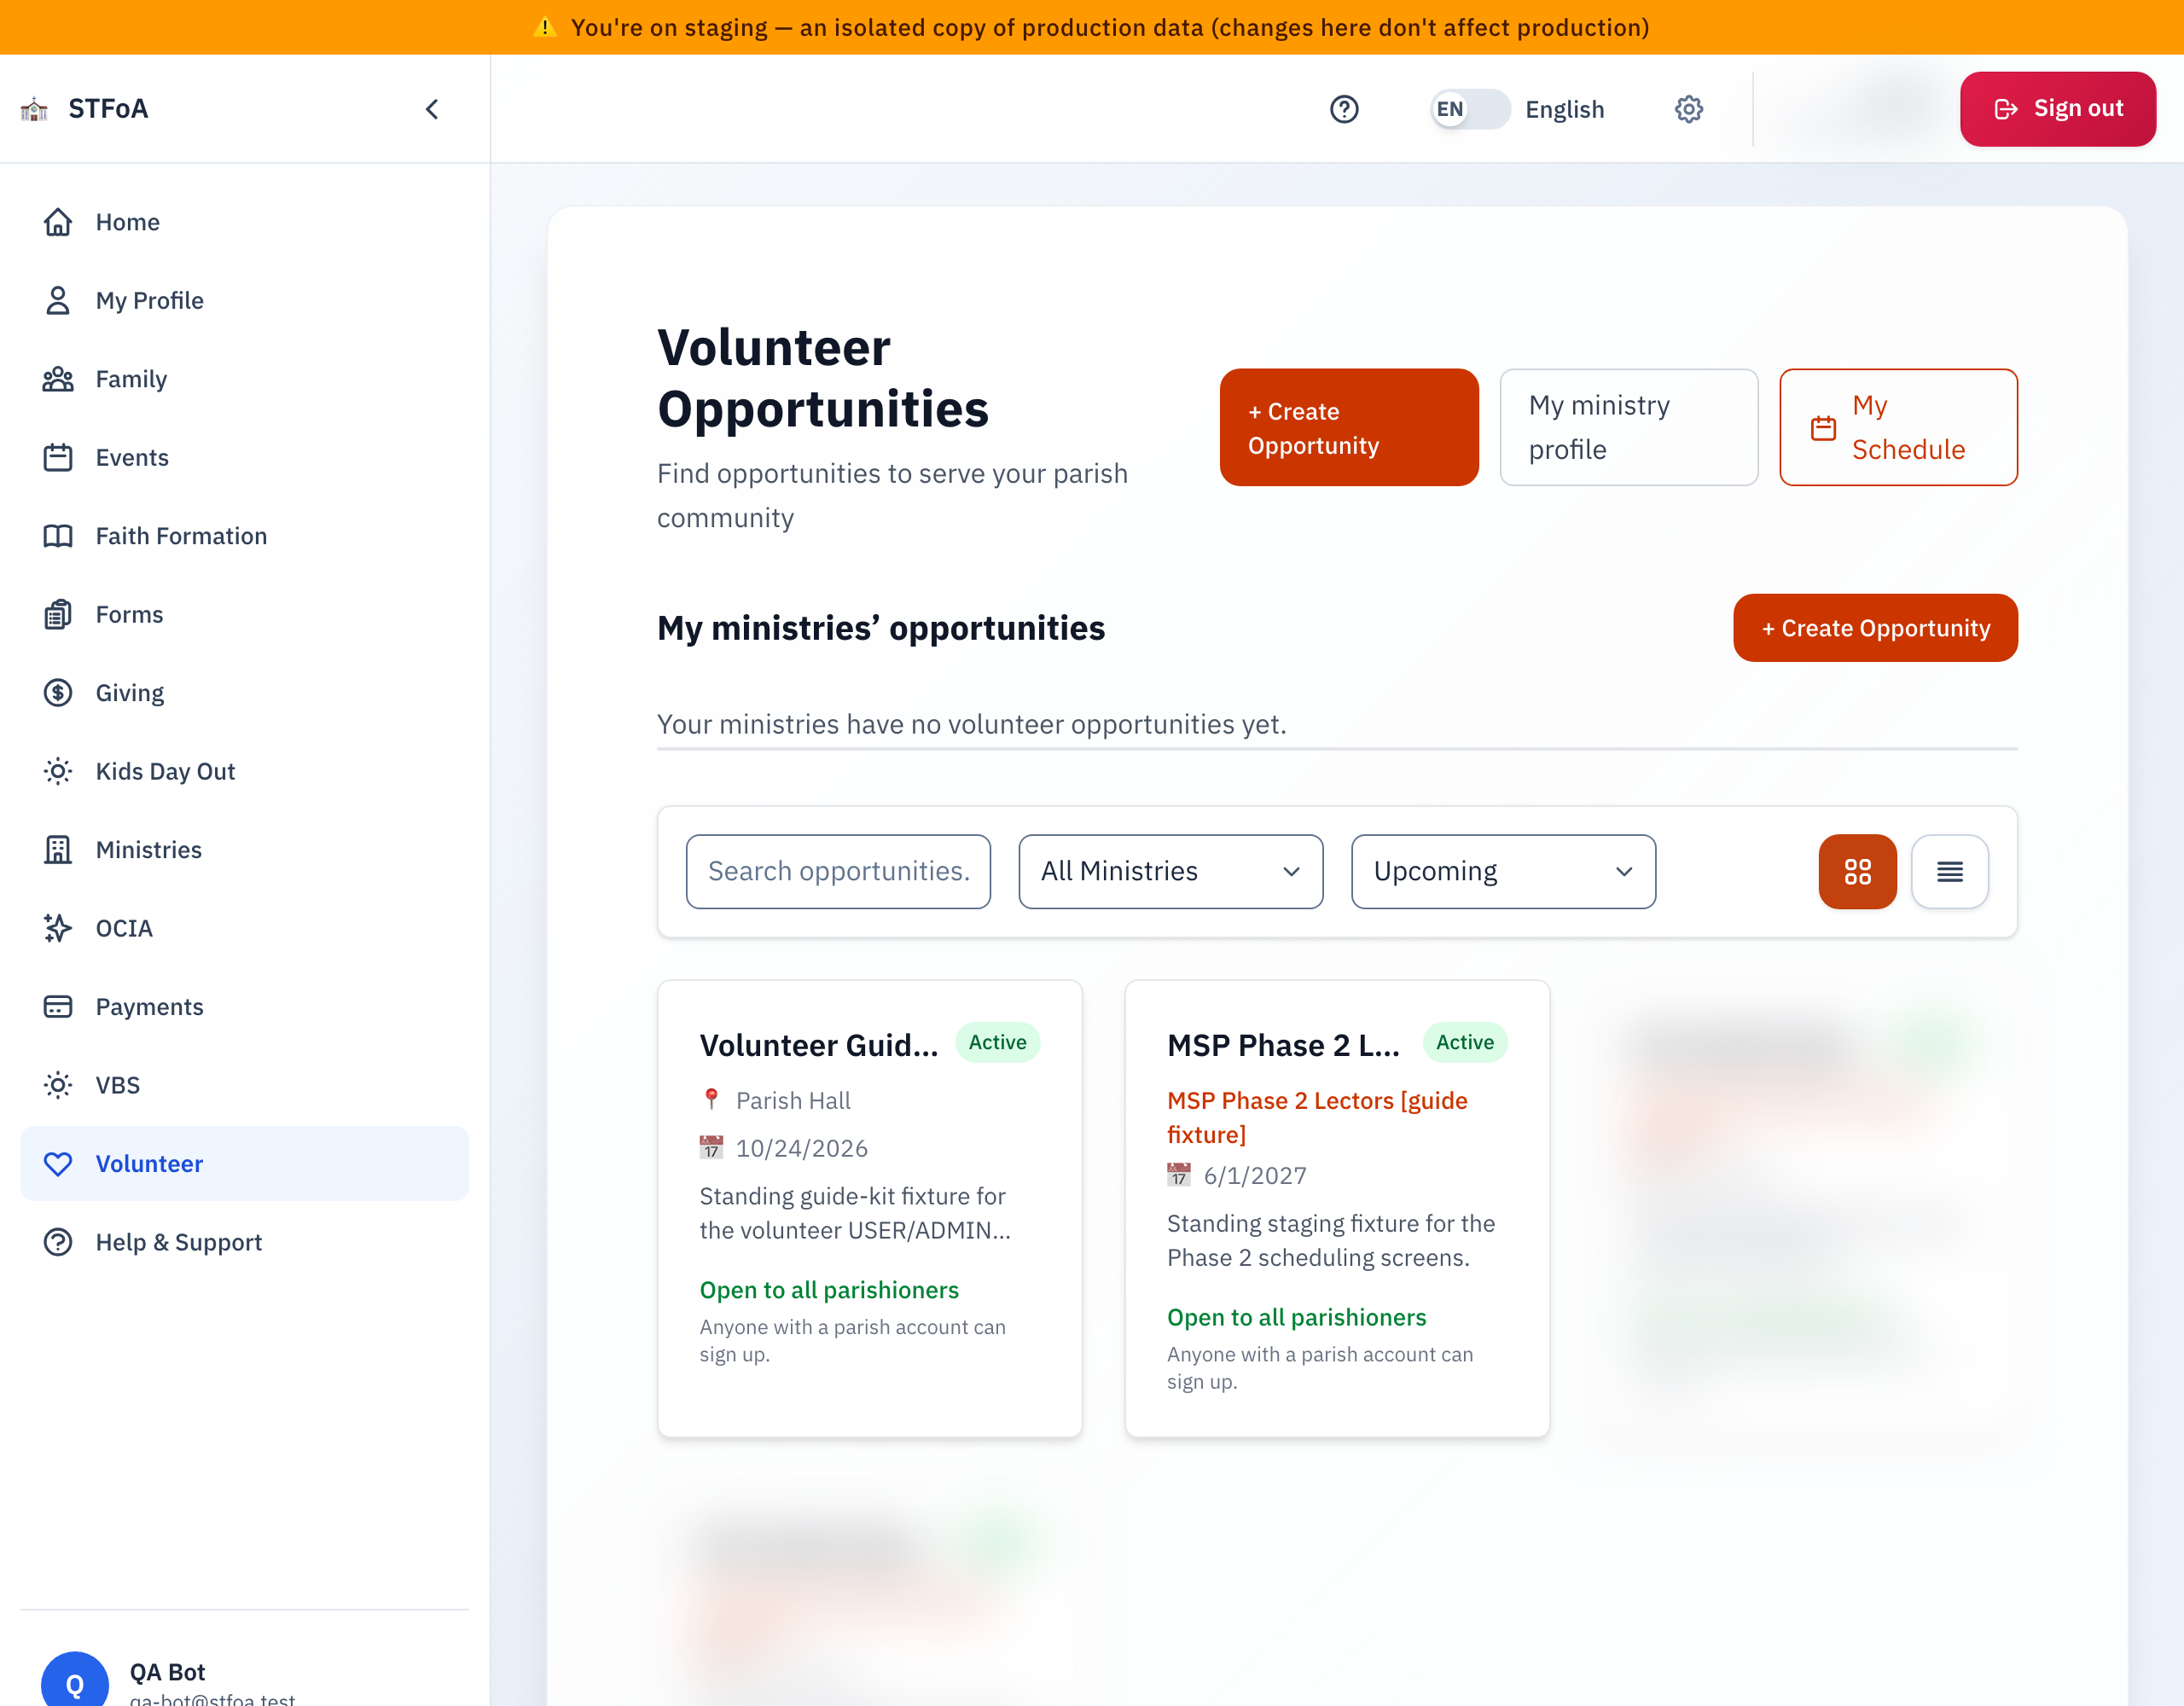Image resolution: width=2184 pixels, height=1706 pixels.
Task: Click the Events calendar icon
Action: pyautogui.click(x=58, y=457)
